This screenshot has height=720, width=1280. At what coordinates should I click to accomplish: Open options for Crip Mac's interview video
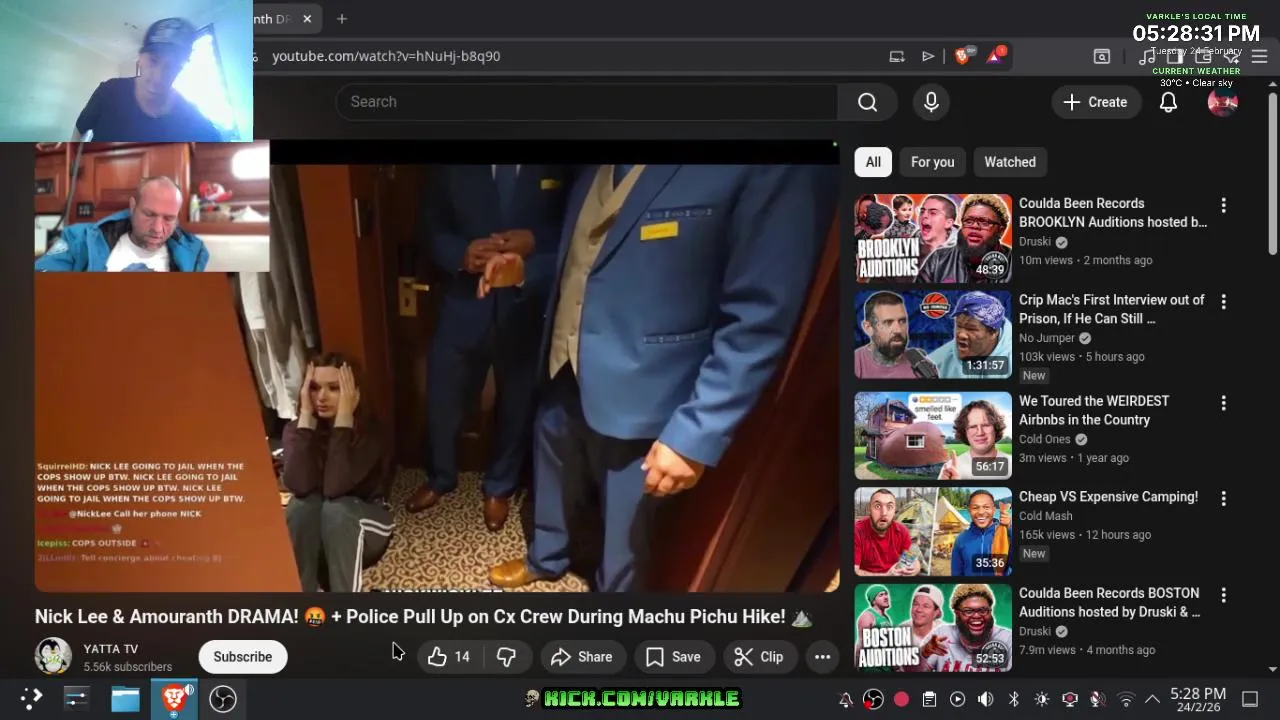pyautogui.click(x=1223, y=301)
